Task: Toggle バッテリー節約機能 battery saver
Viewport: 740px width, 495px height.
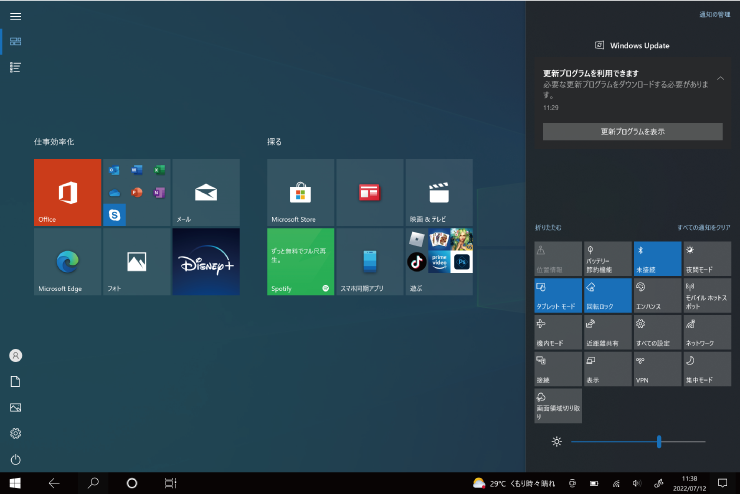Action: (608, 259)
